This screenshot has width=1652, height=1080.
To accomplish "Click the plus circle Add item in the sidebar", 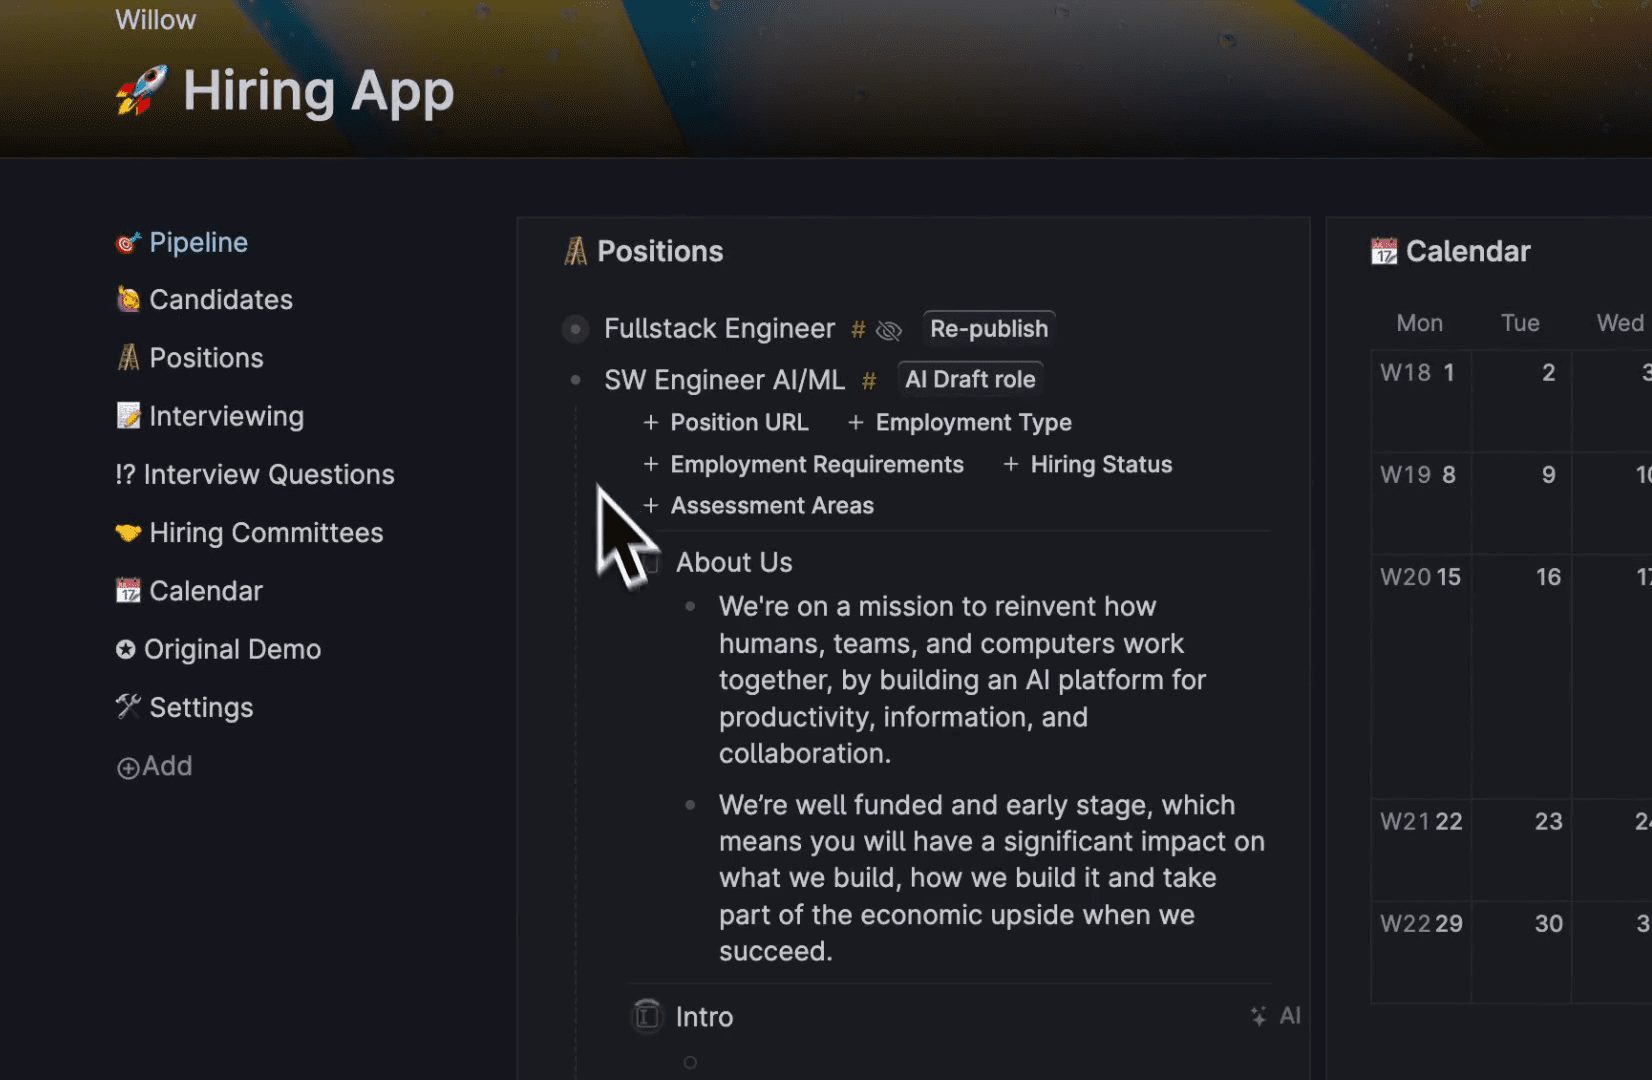I will coord(154,766).
